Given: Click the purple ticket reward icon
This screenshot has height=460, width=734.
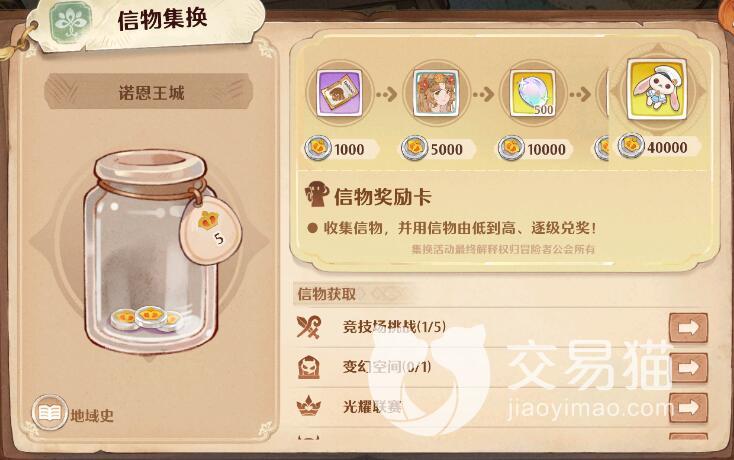Looking at the screenshot, I should (x=339, y=93).
